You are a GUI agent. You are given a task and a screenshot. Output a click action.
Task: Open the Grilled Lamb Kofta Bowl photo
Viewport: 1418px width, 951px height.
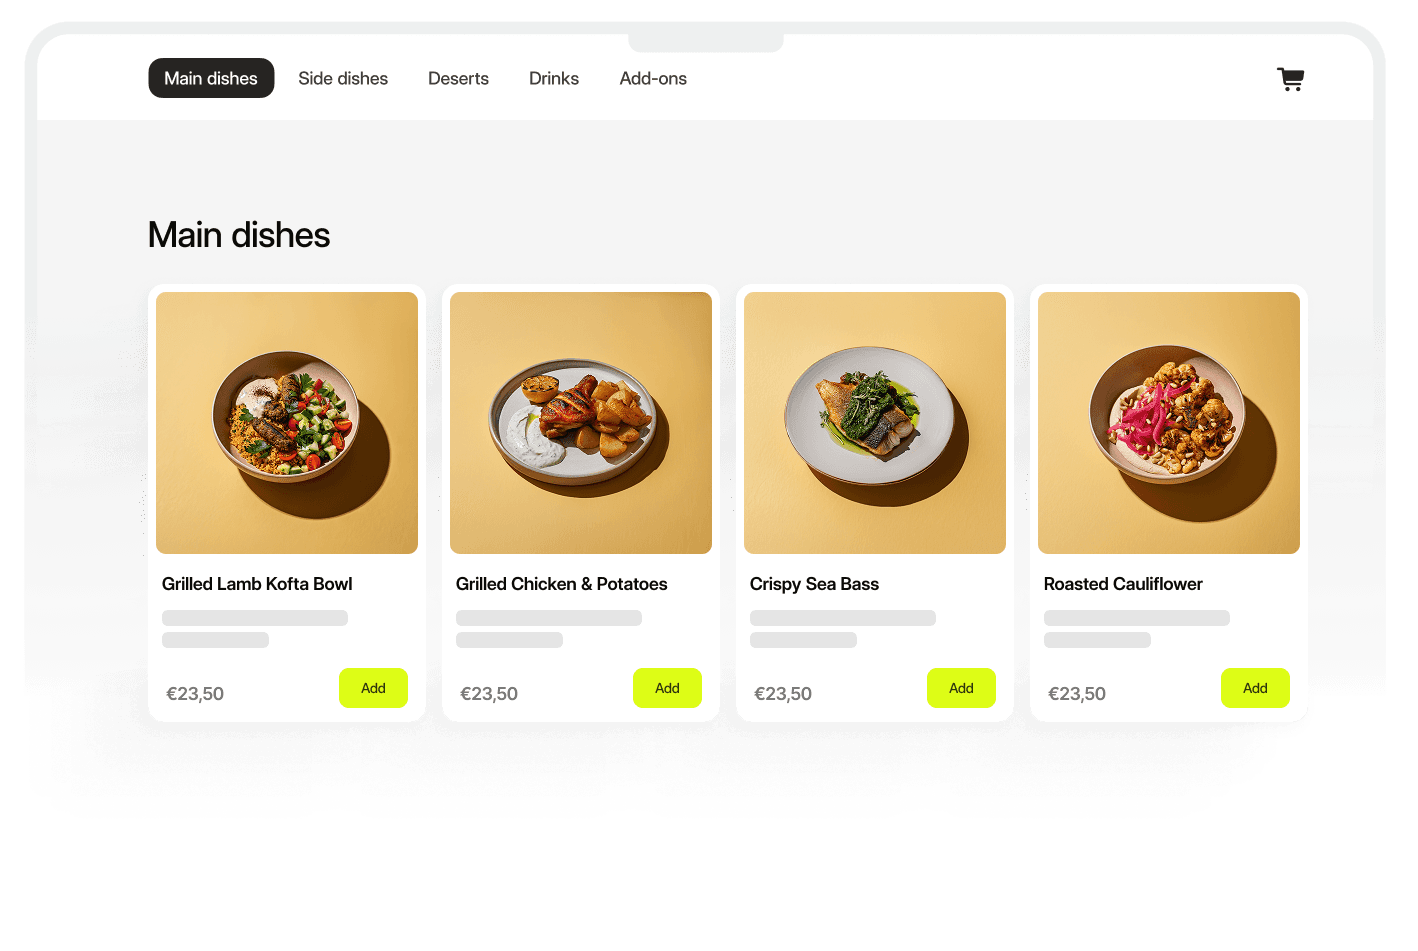click(x=287, y=423)
